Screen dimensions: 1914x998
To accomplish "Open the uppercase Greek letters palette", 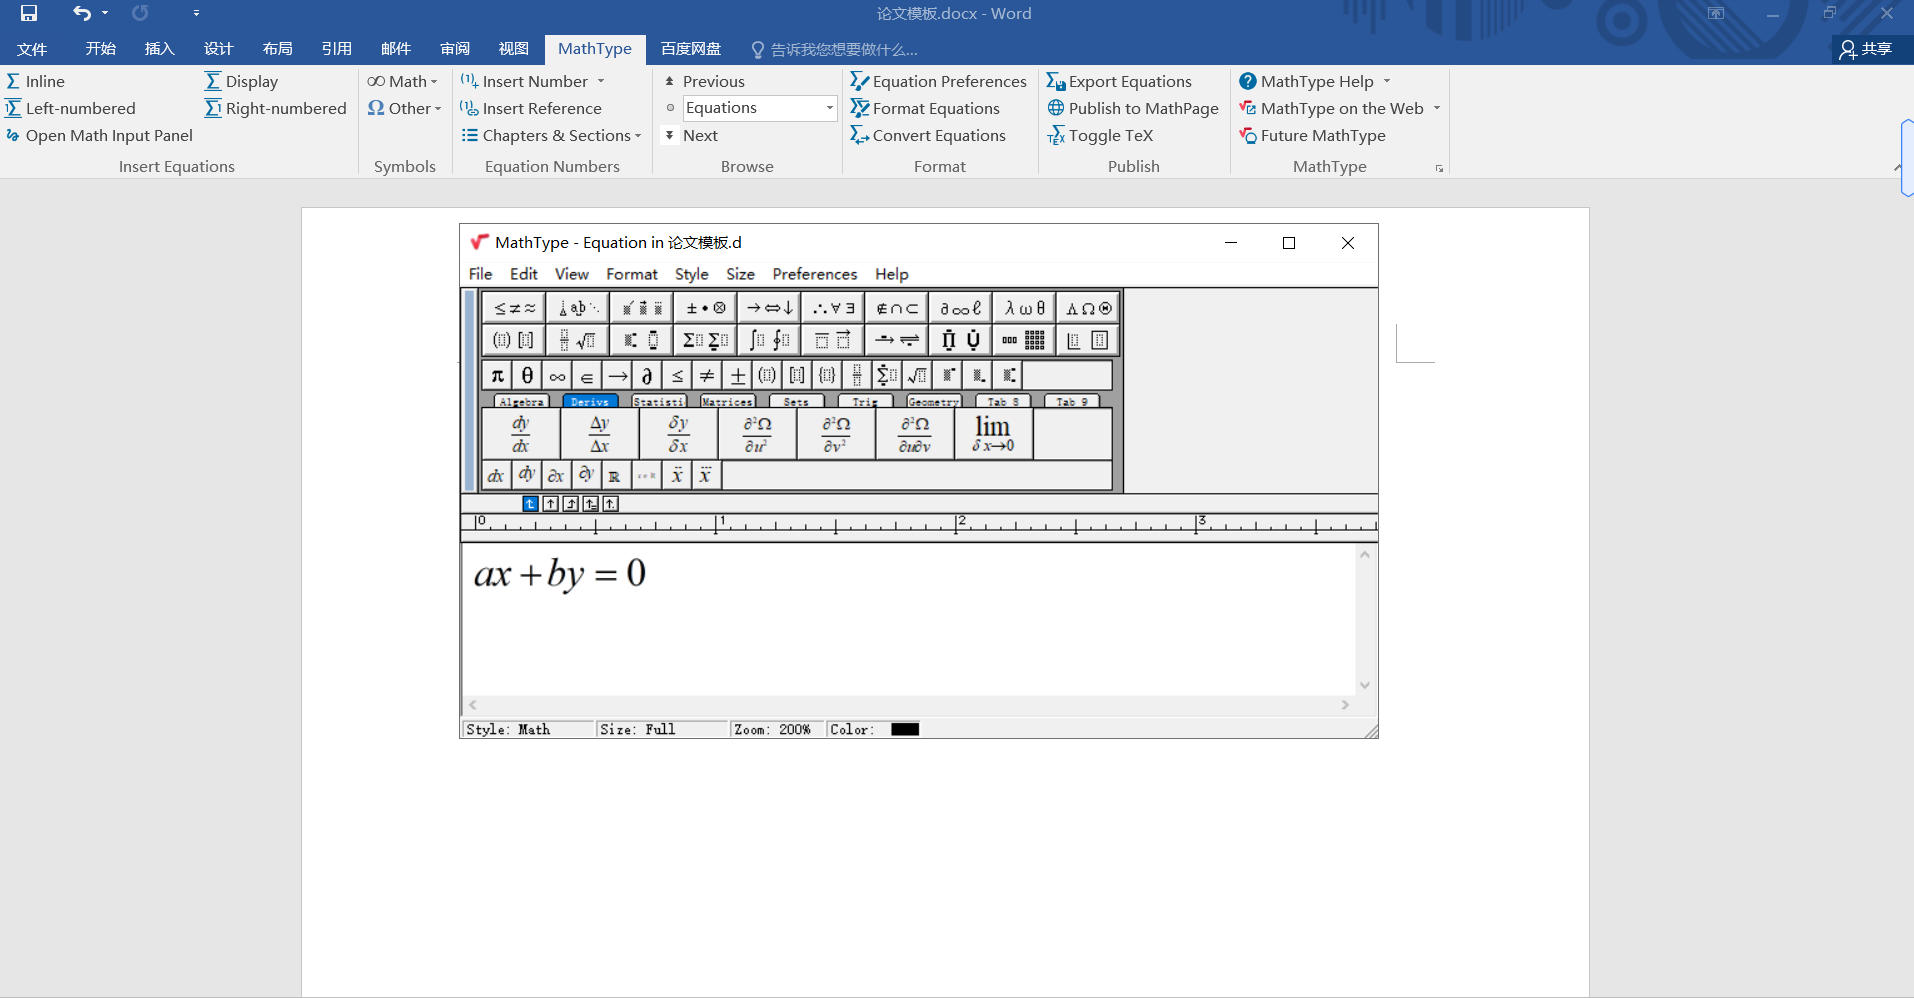I will pyautogui.click(x=1087, y=308).
